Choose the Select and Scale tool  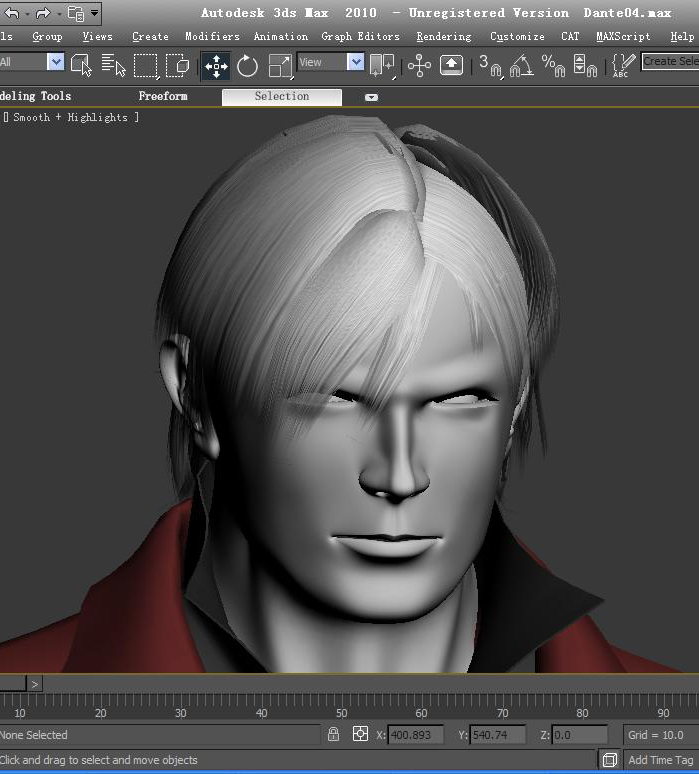(x=280, y=65)
